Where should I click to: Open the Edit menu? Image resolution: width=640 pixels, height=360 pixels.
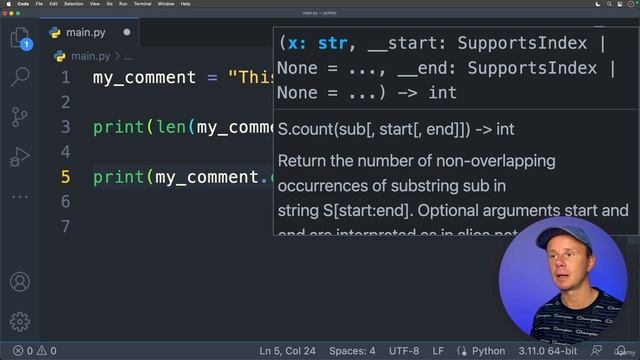(53, 4)
